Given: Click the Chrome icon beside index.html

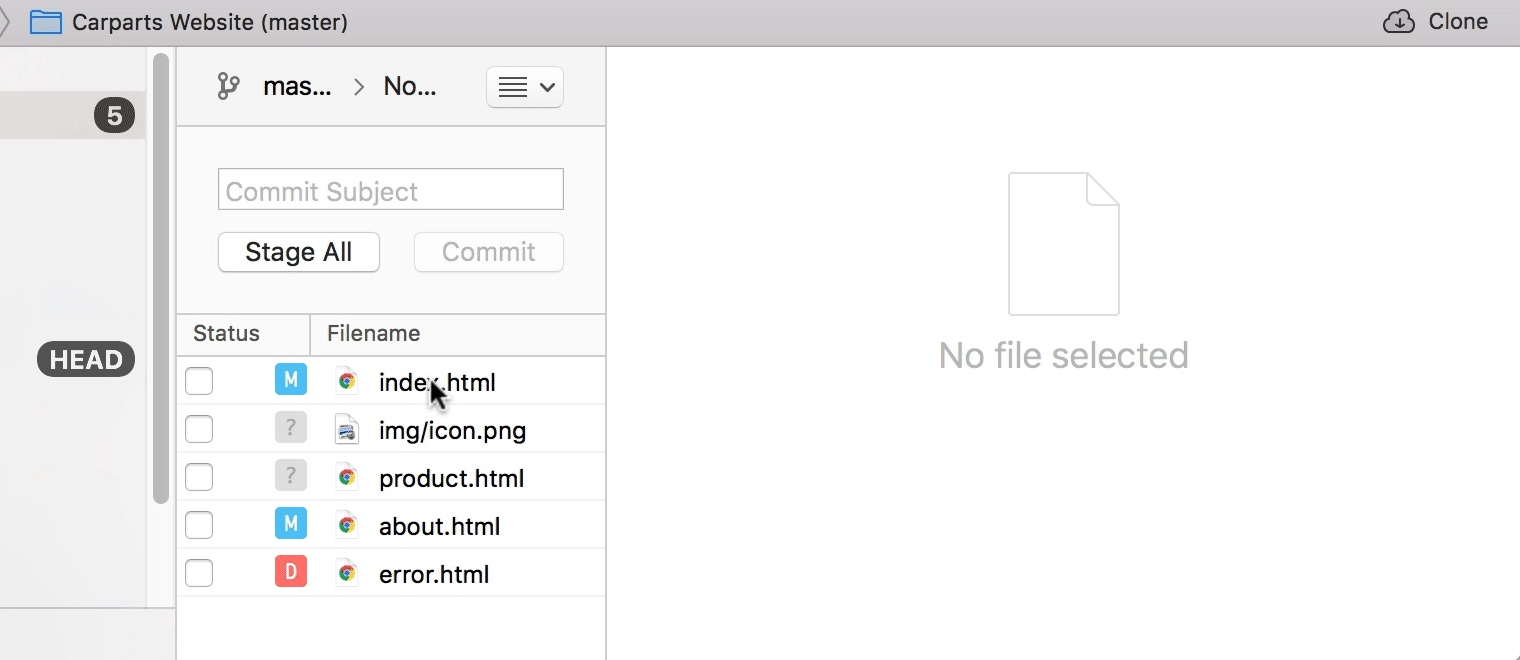Looking at the screenshot, I should 347,381.
